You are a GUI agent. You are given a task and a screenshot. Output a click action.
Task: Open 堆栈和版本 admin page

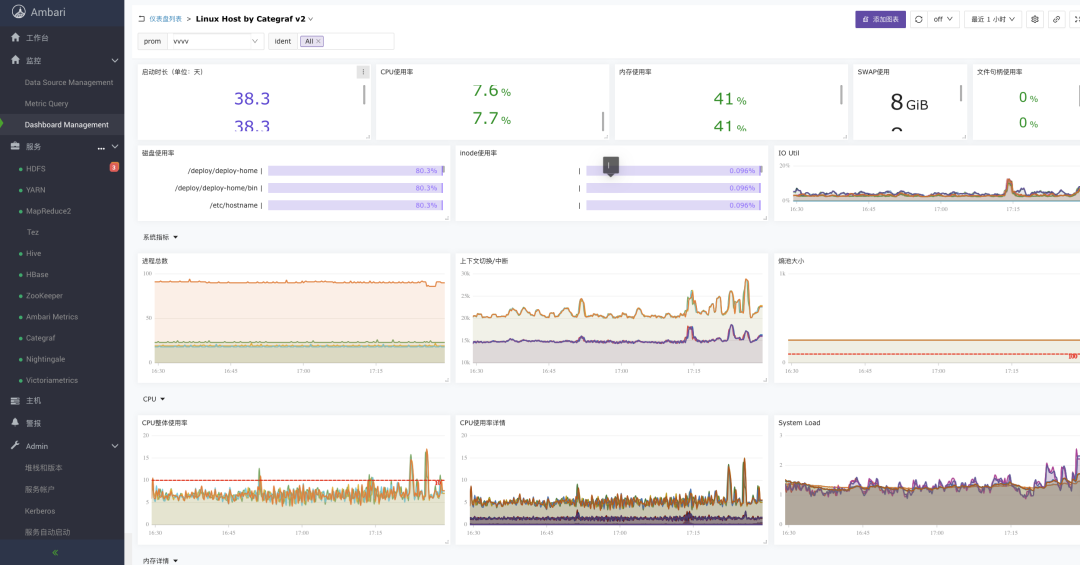[x=43, y=468]
